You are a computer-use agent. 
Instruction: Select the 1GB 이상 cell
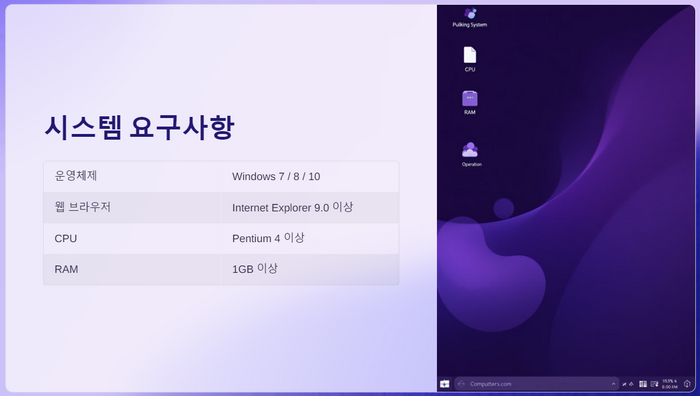tap(309, 269)
